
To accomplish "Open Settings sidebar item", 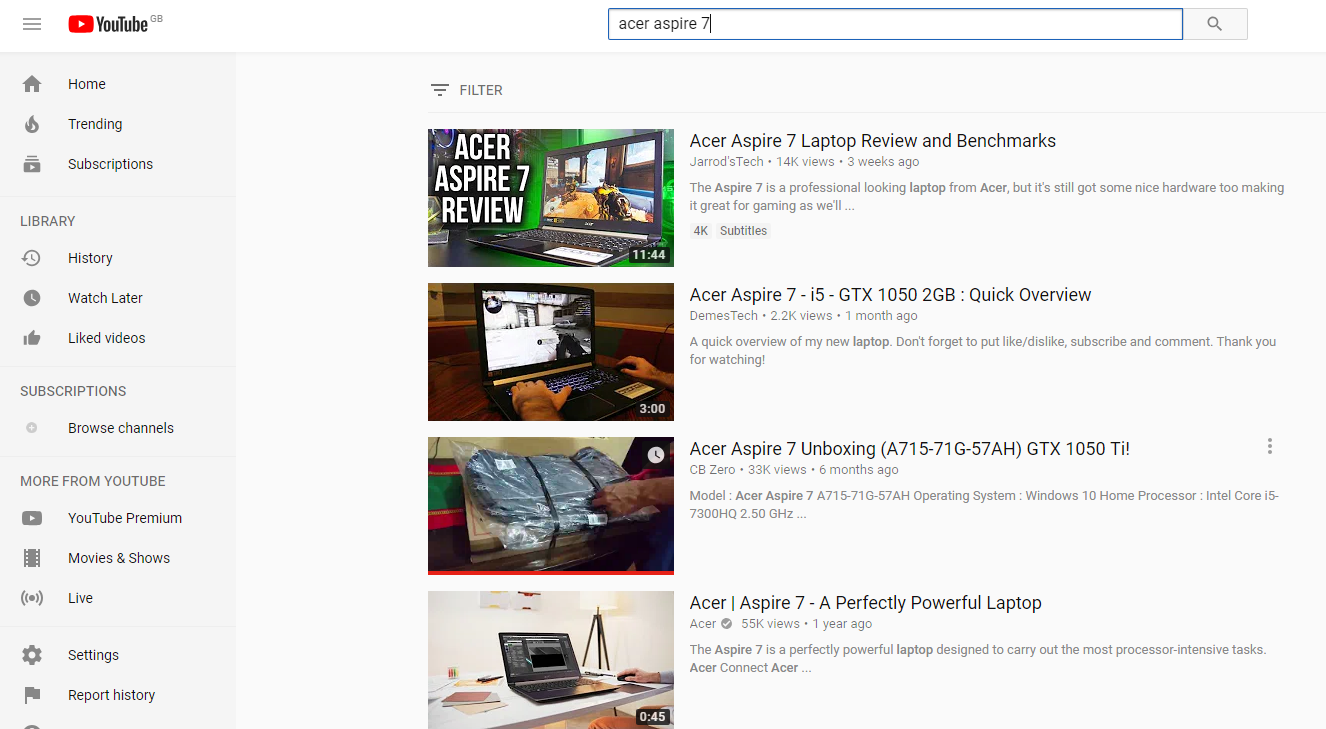I will click(118, 655).
